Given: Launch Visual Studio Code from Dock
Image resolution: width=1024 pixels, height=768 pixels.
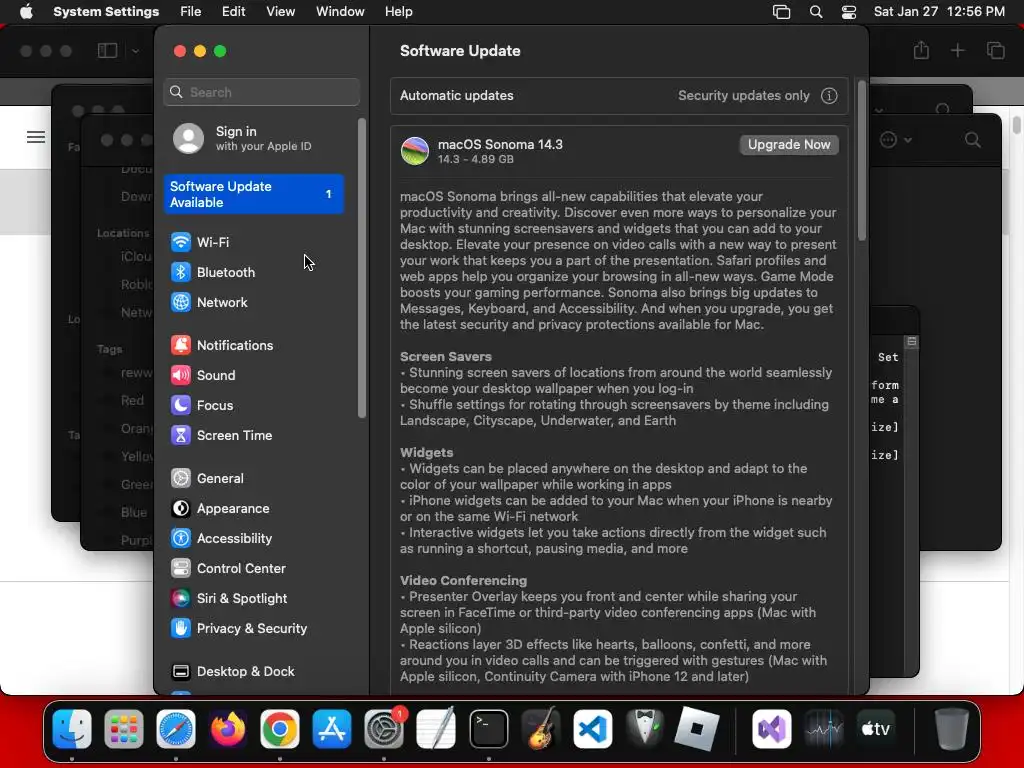Looking at the screenshot, I should (593, 729).
